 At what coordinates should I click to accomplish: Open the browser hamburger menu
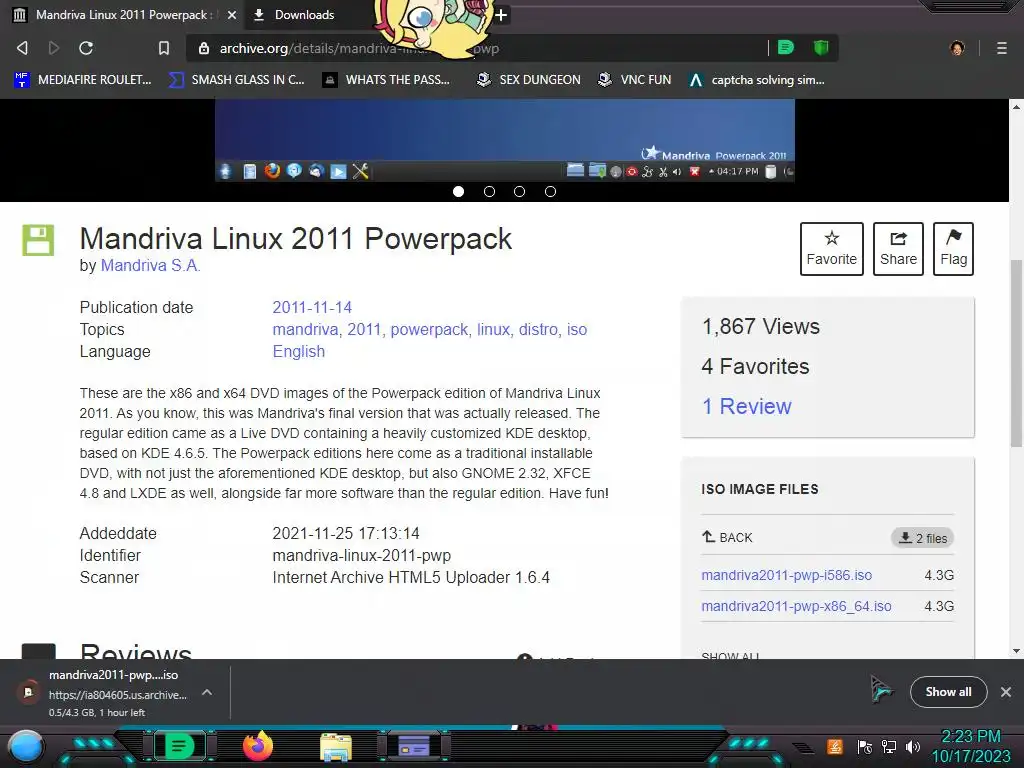[x=1002, y=48]
